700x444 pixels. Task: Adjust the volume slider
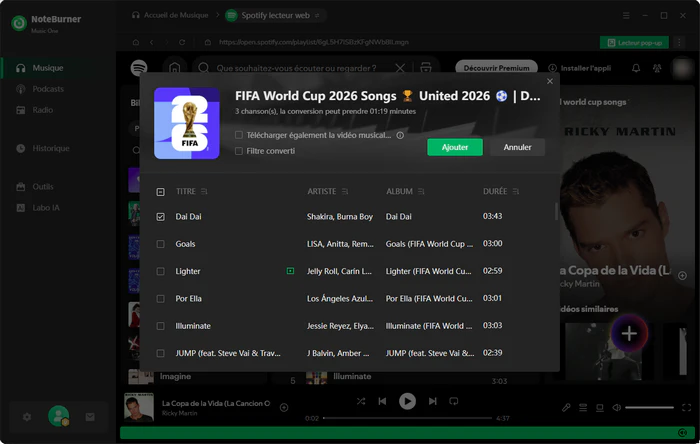tap(649, 407)
